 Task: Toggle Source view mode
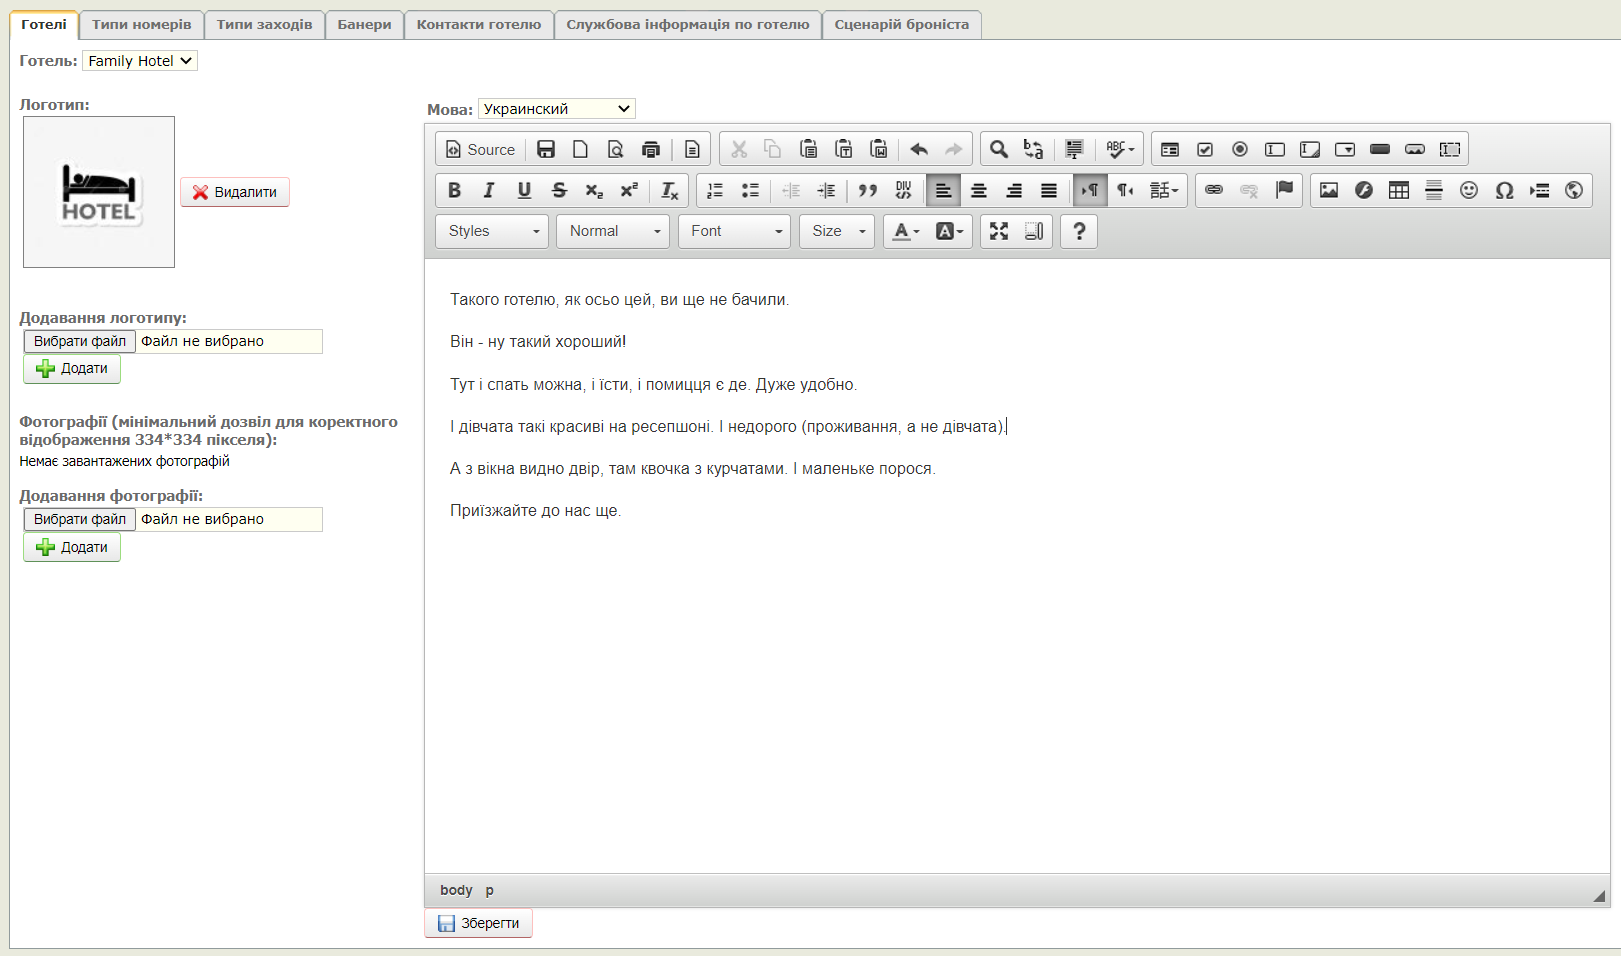480,149
